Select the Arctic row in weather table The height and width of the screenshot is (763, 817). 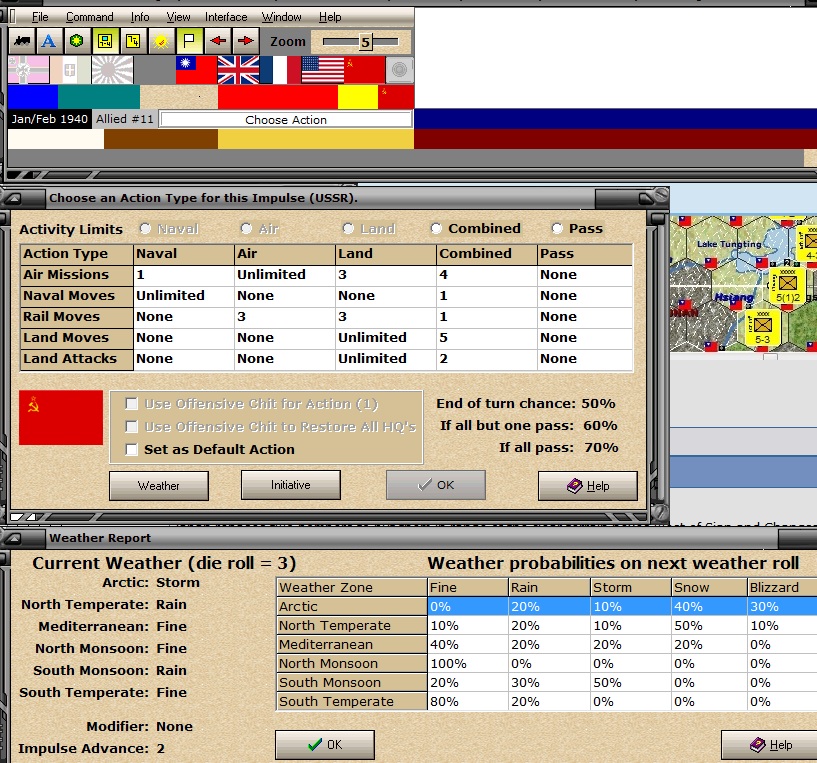pos(546,607)
